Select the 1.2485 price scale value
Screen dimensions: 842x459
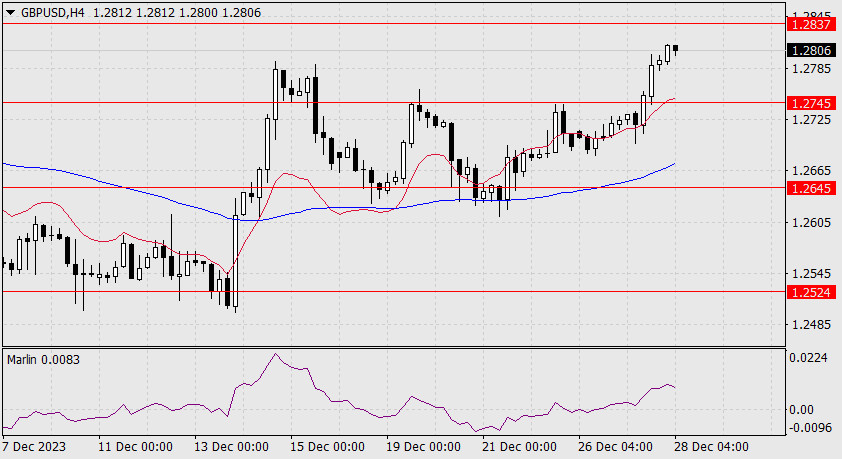tap(811, 325)
